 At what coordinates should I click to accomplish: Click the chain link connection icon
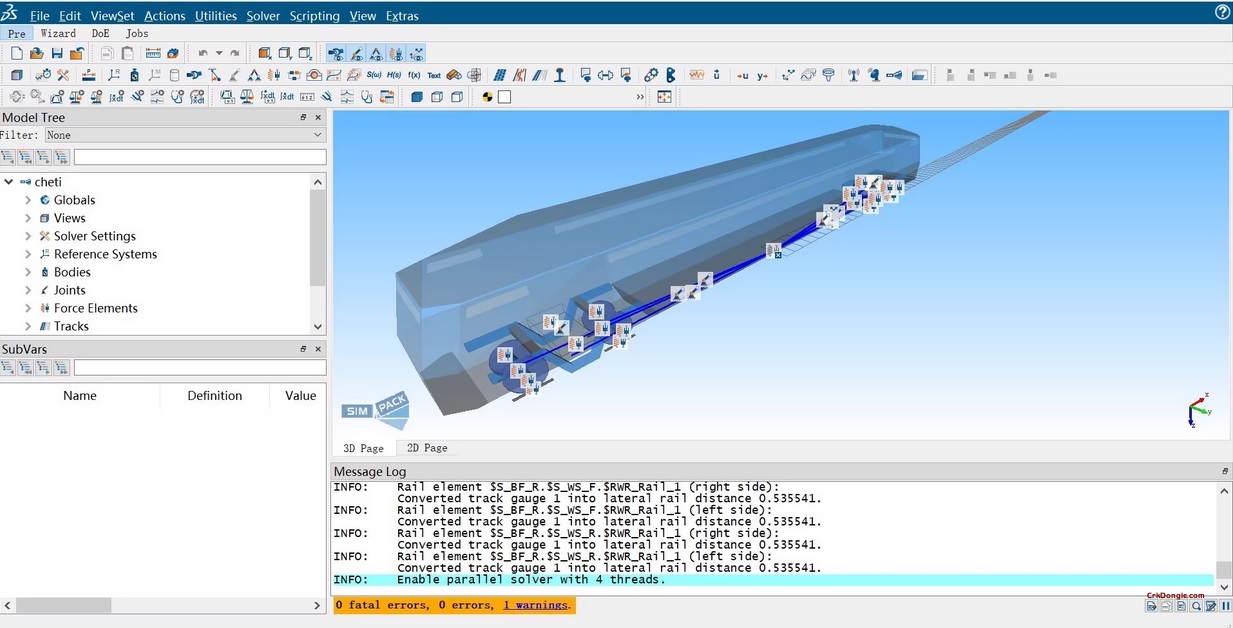651,75
